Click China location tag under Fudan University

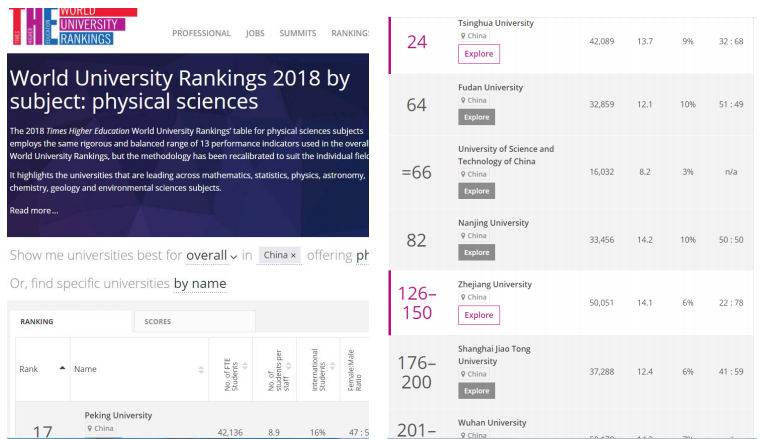(x=474, y=100)
